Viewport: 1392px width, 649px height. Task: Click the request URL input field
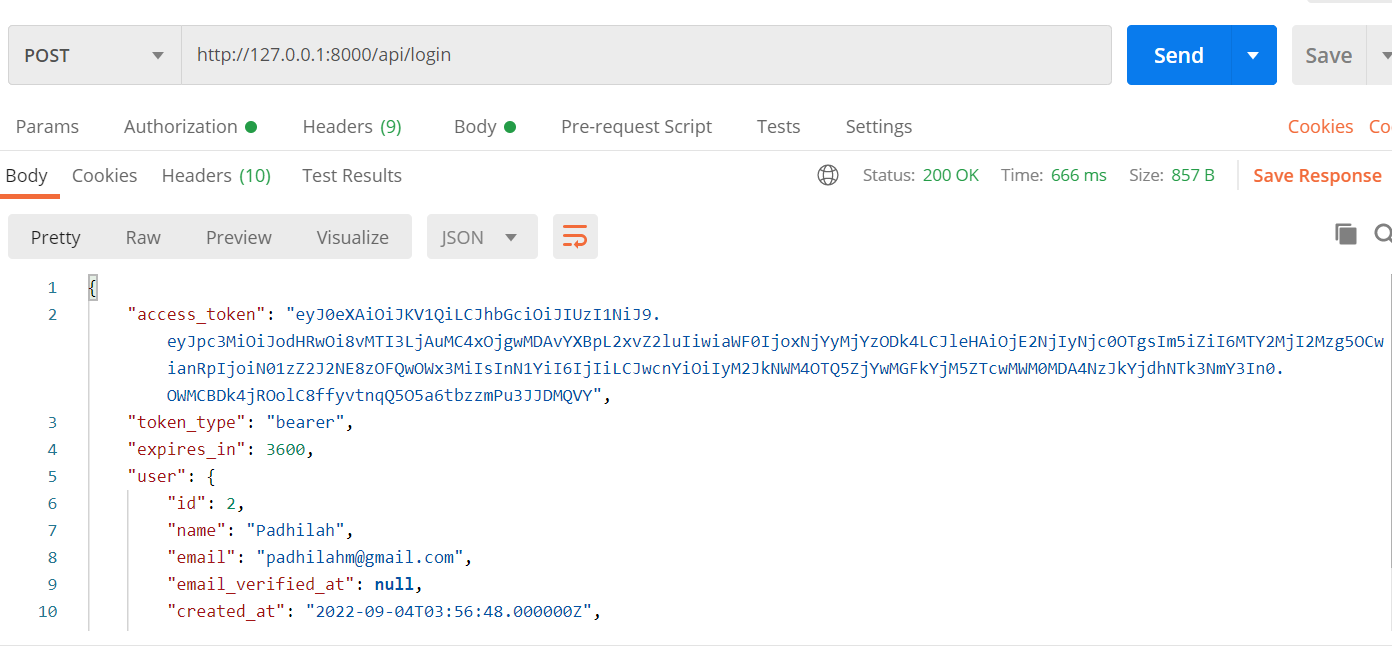[x=645, y=55]
